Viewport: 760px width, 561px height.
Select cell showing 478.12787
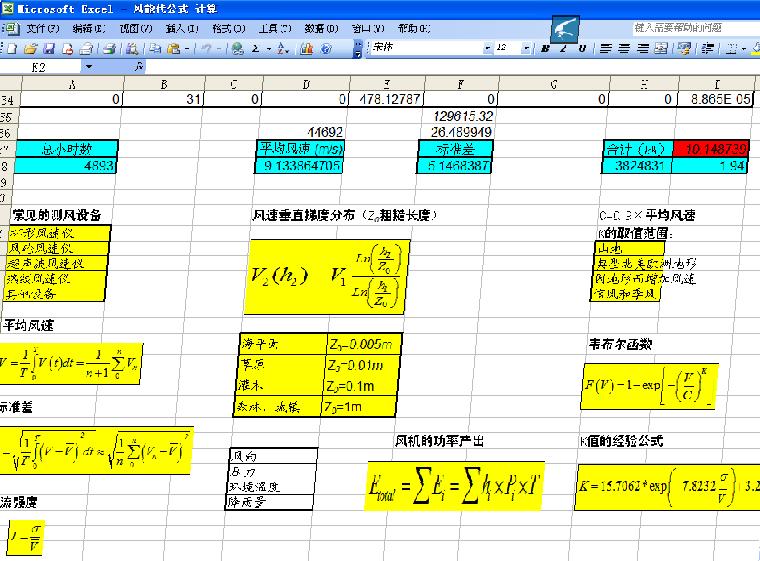[x=387, y=99]
